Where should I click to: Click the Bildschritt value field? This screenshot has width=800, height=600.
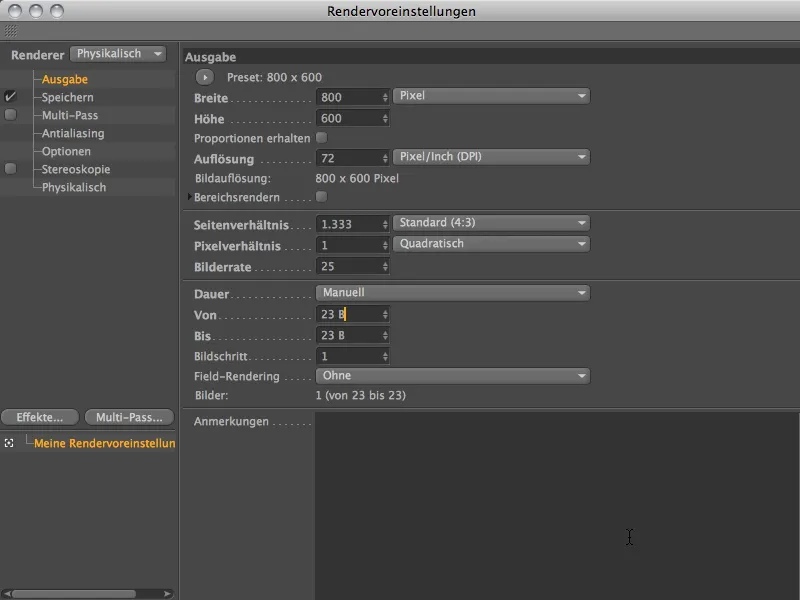(x=348, y=356)
